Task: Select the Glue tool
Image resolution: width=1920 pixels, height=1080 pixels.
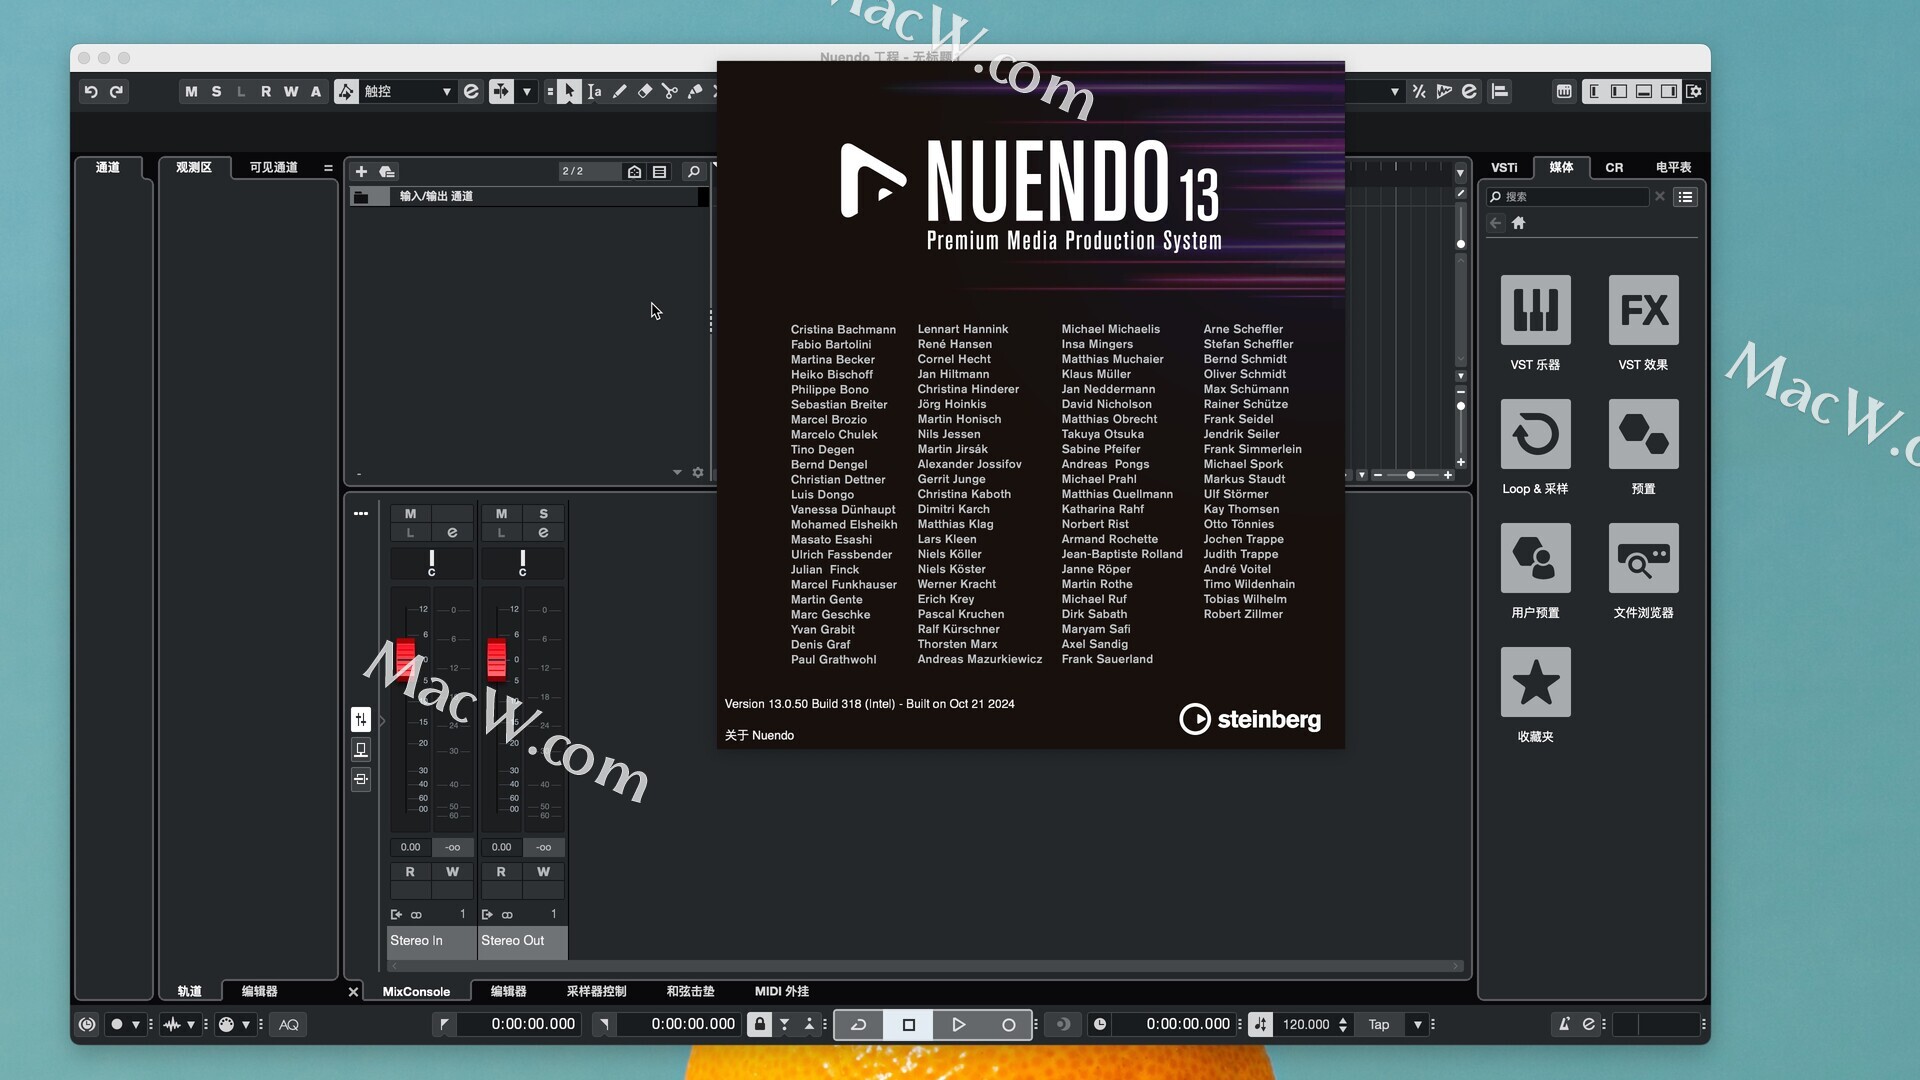Action: tap(695, 91)
